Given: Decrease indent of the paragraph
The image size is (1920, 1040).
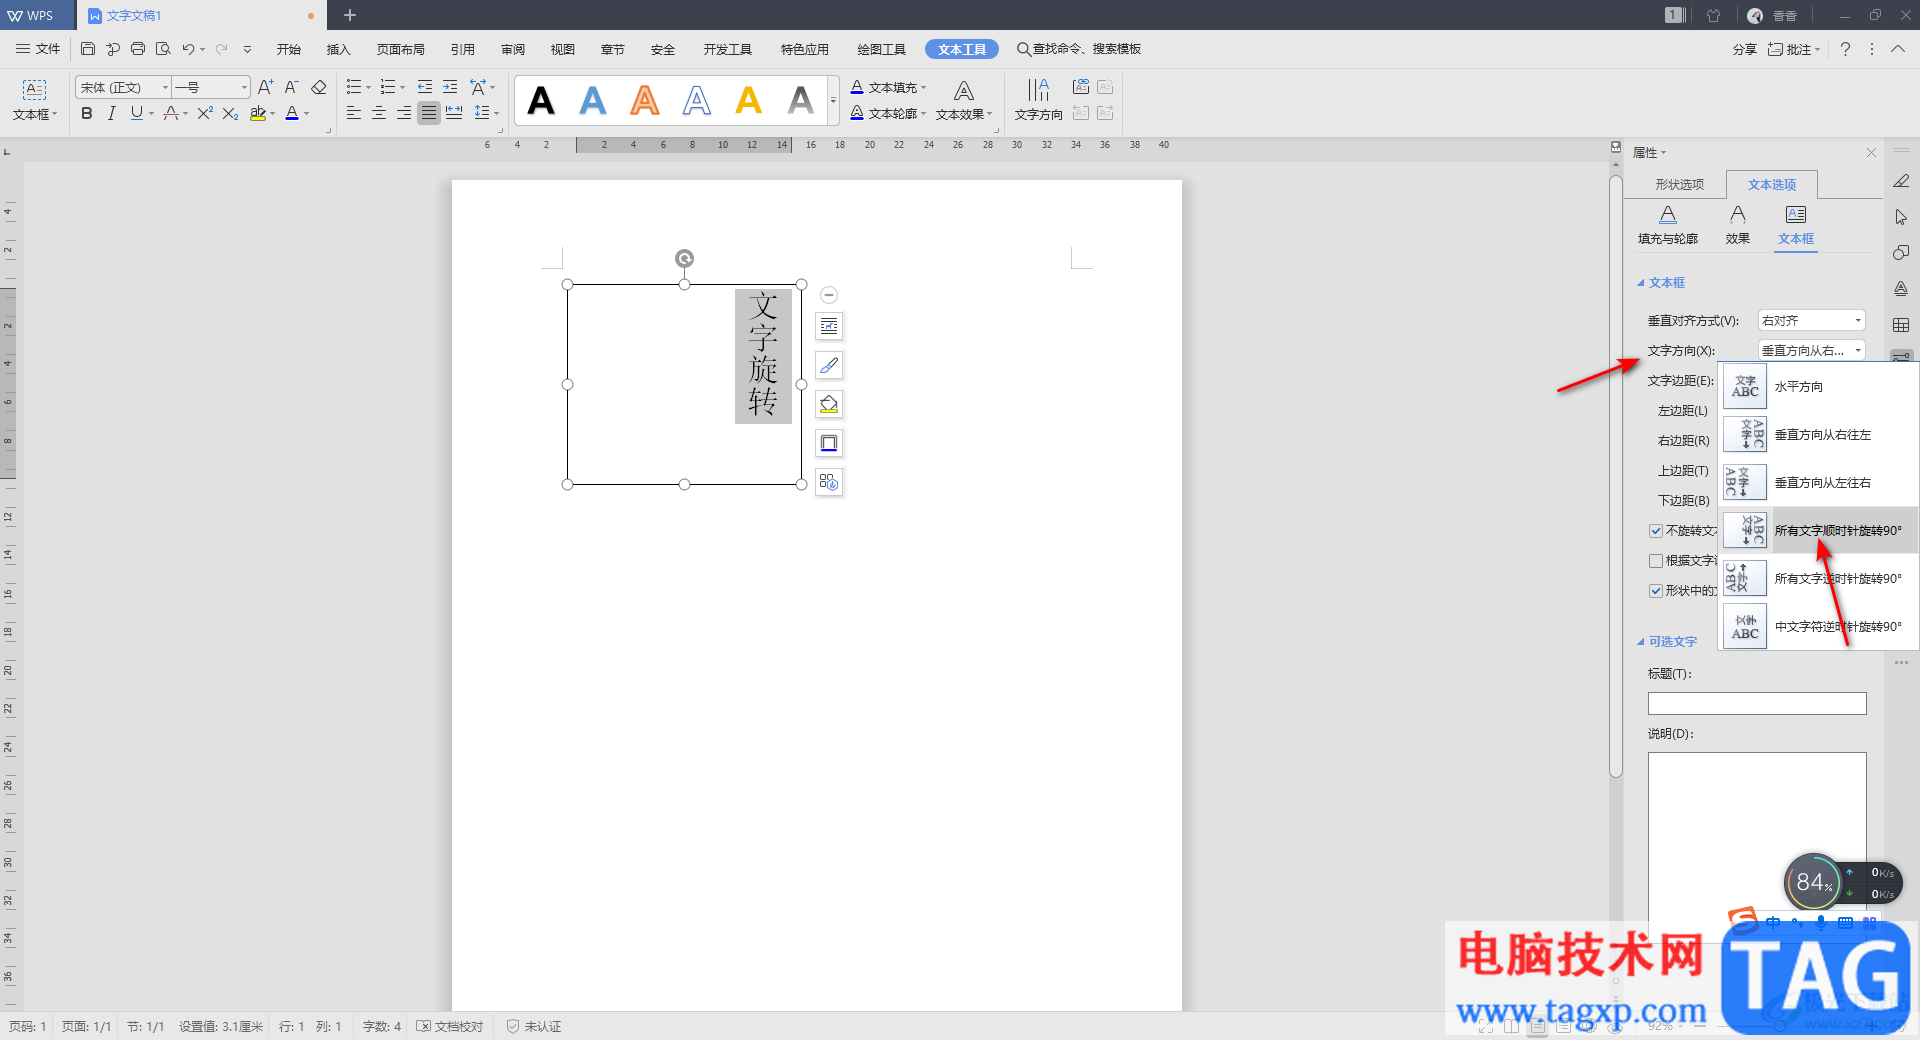Looking at the screenshot, I should pyautogui.click(x=425, y=87).
